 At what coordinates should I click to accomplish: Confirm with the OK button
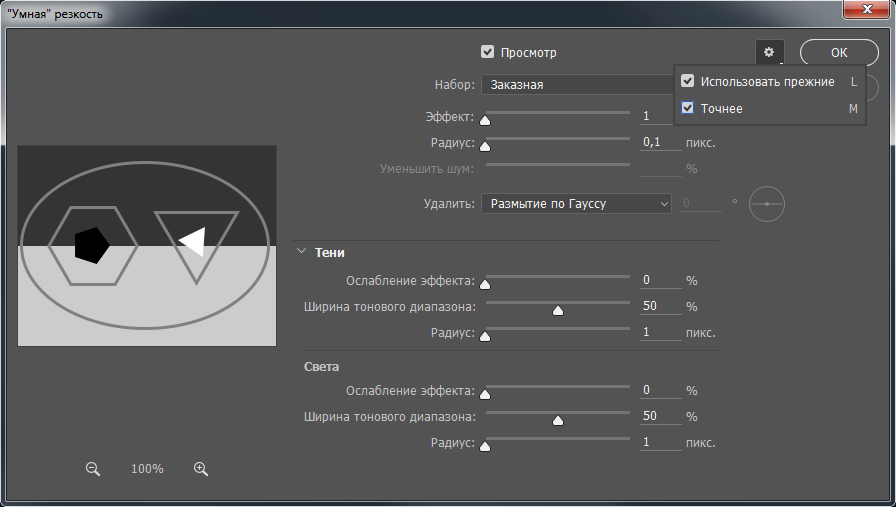(839, 53)
